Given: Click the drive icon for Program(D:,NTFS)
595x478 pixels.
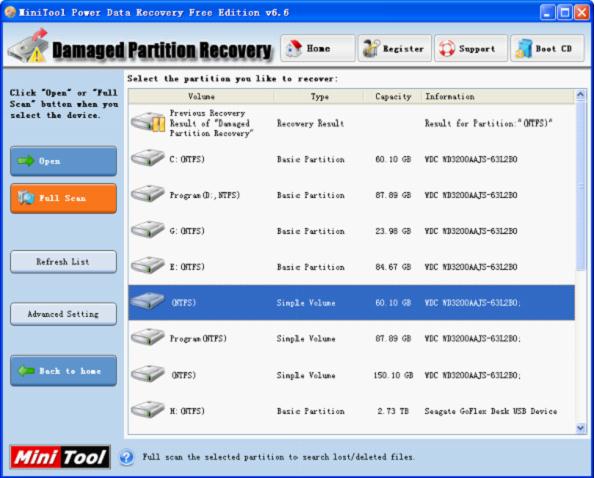Looking at the screenshot, I should coord(148,193).
